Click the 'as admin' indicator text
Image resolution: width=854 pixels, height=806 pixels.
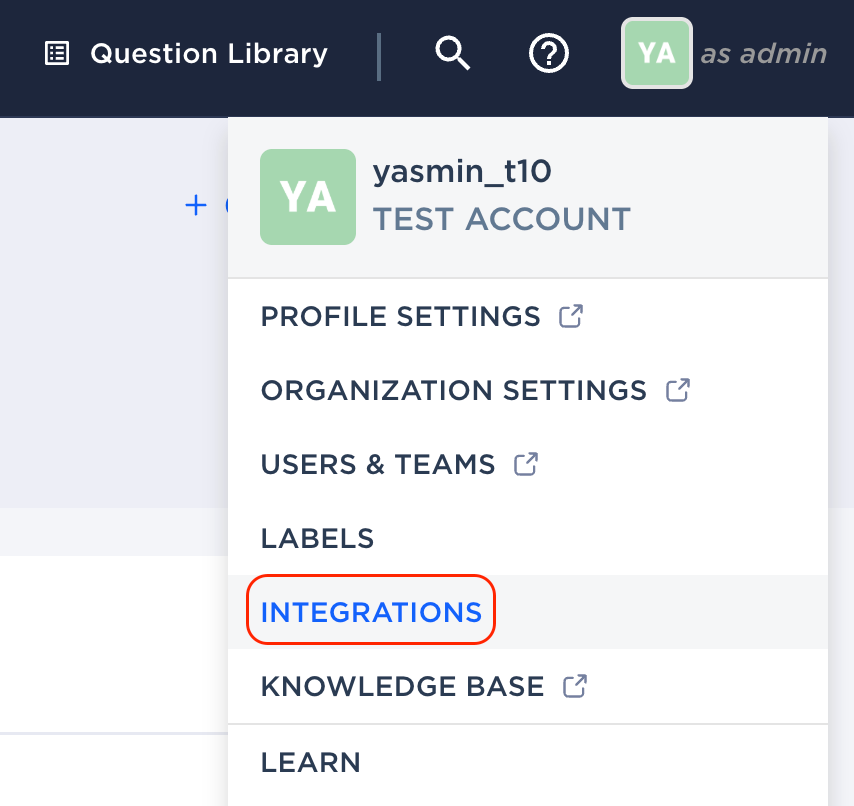click(763, 53)
